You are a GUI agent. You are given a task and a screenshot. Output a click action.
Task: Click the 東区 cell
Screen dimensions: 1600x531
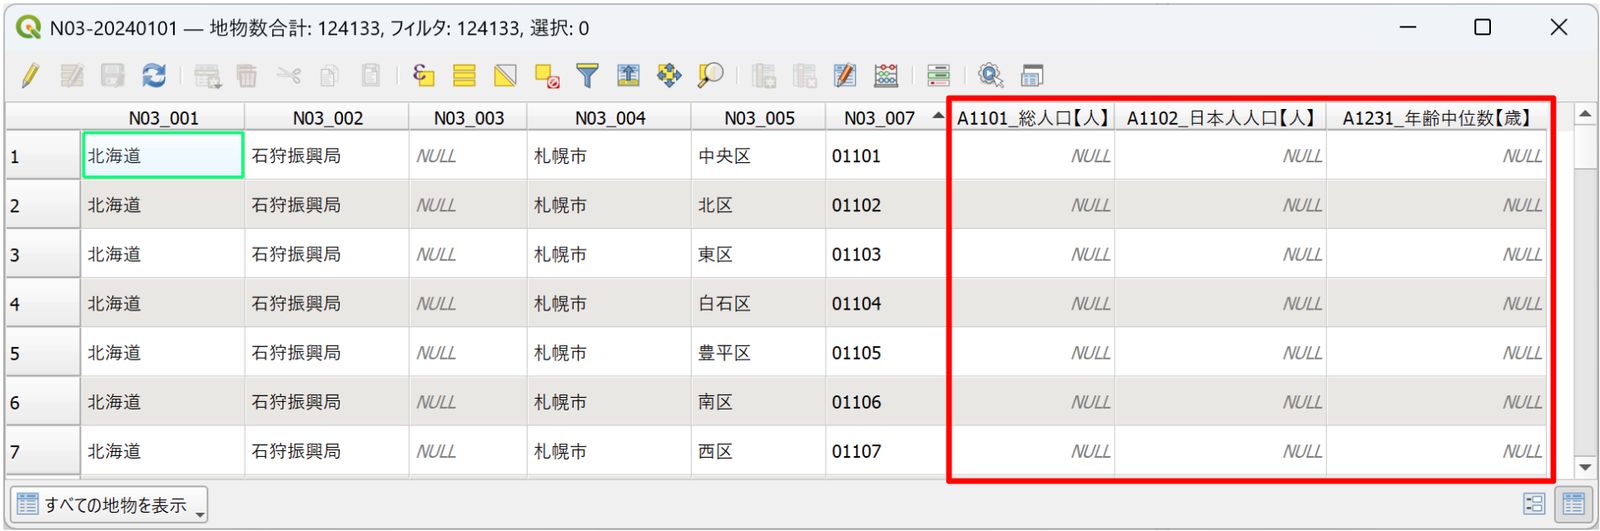point(758,254)
